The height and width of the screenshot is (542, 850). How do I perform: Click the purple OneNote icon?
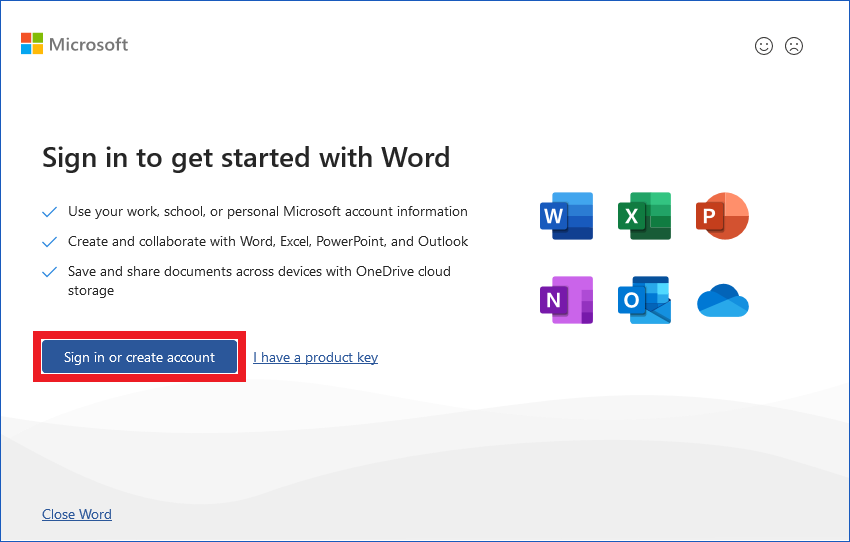tap(566, 300)
